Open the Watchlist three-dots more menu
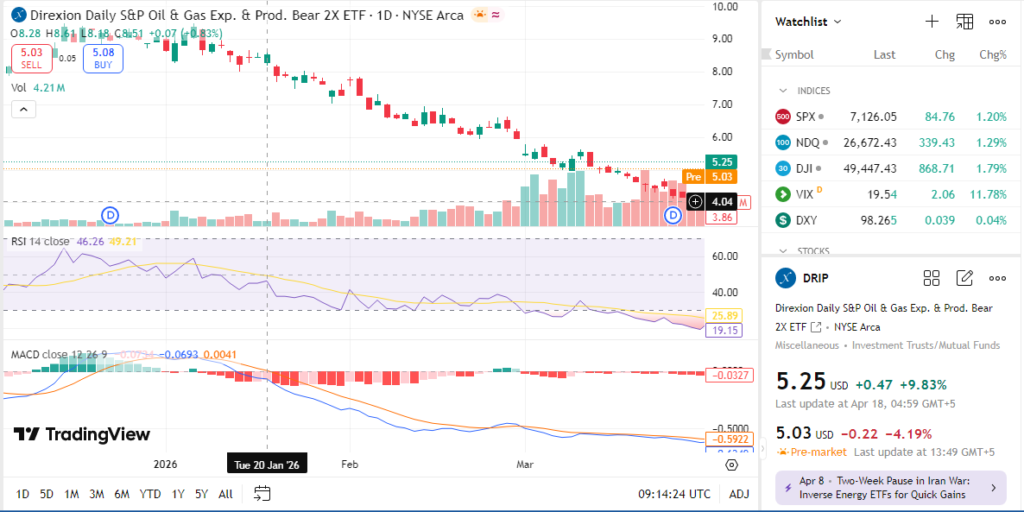The image size is (1024, 512). (997, 21)
